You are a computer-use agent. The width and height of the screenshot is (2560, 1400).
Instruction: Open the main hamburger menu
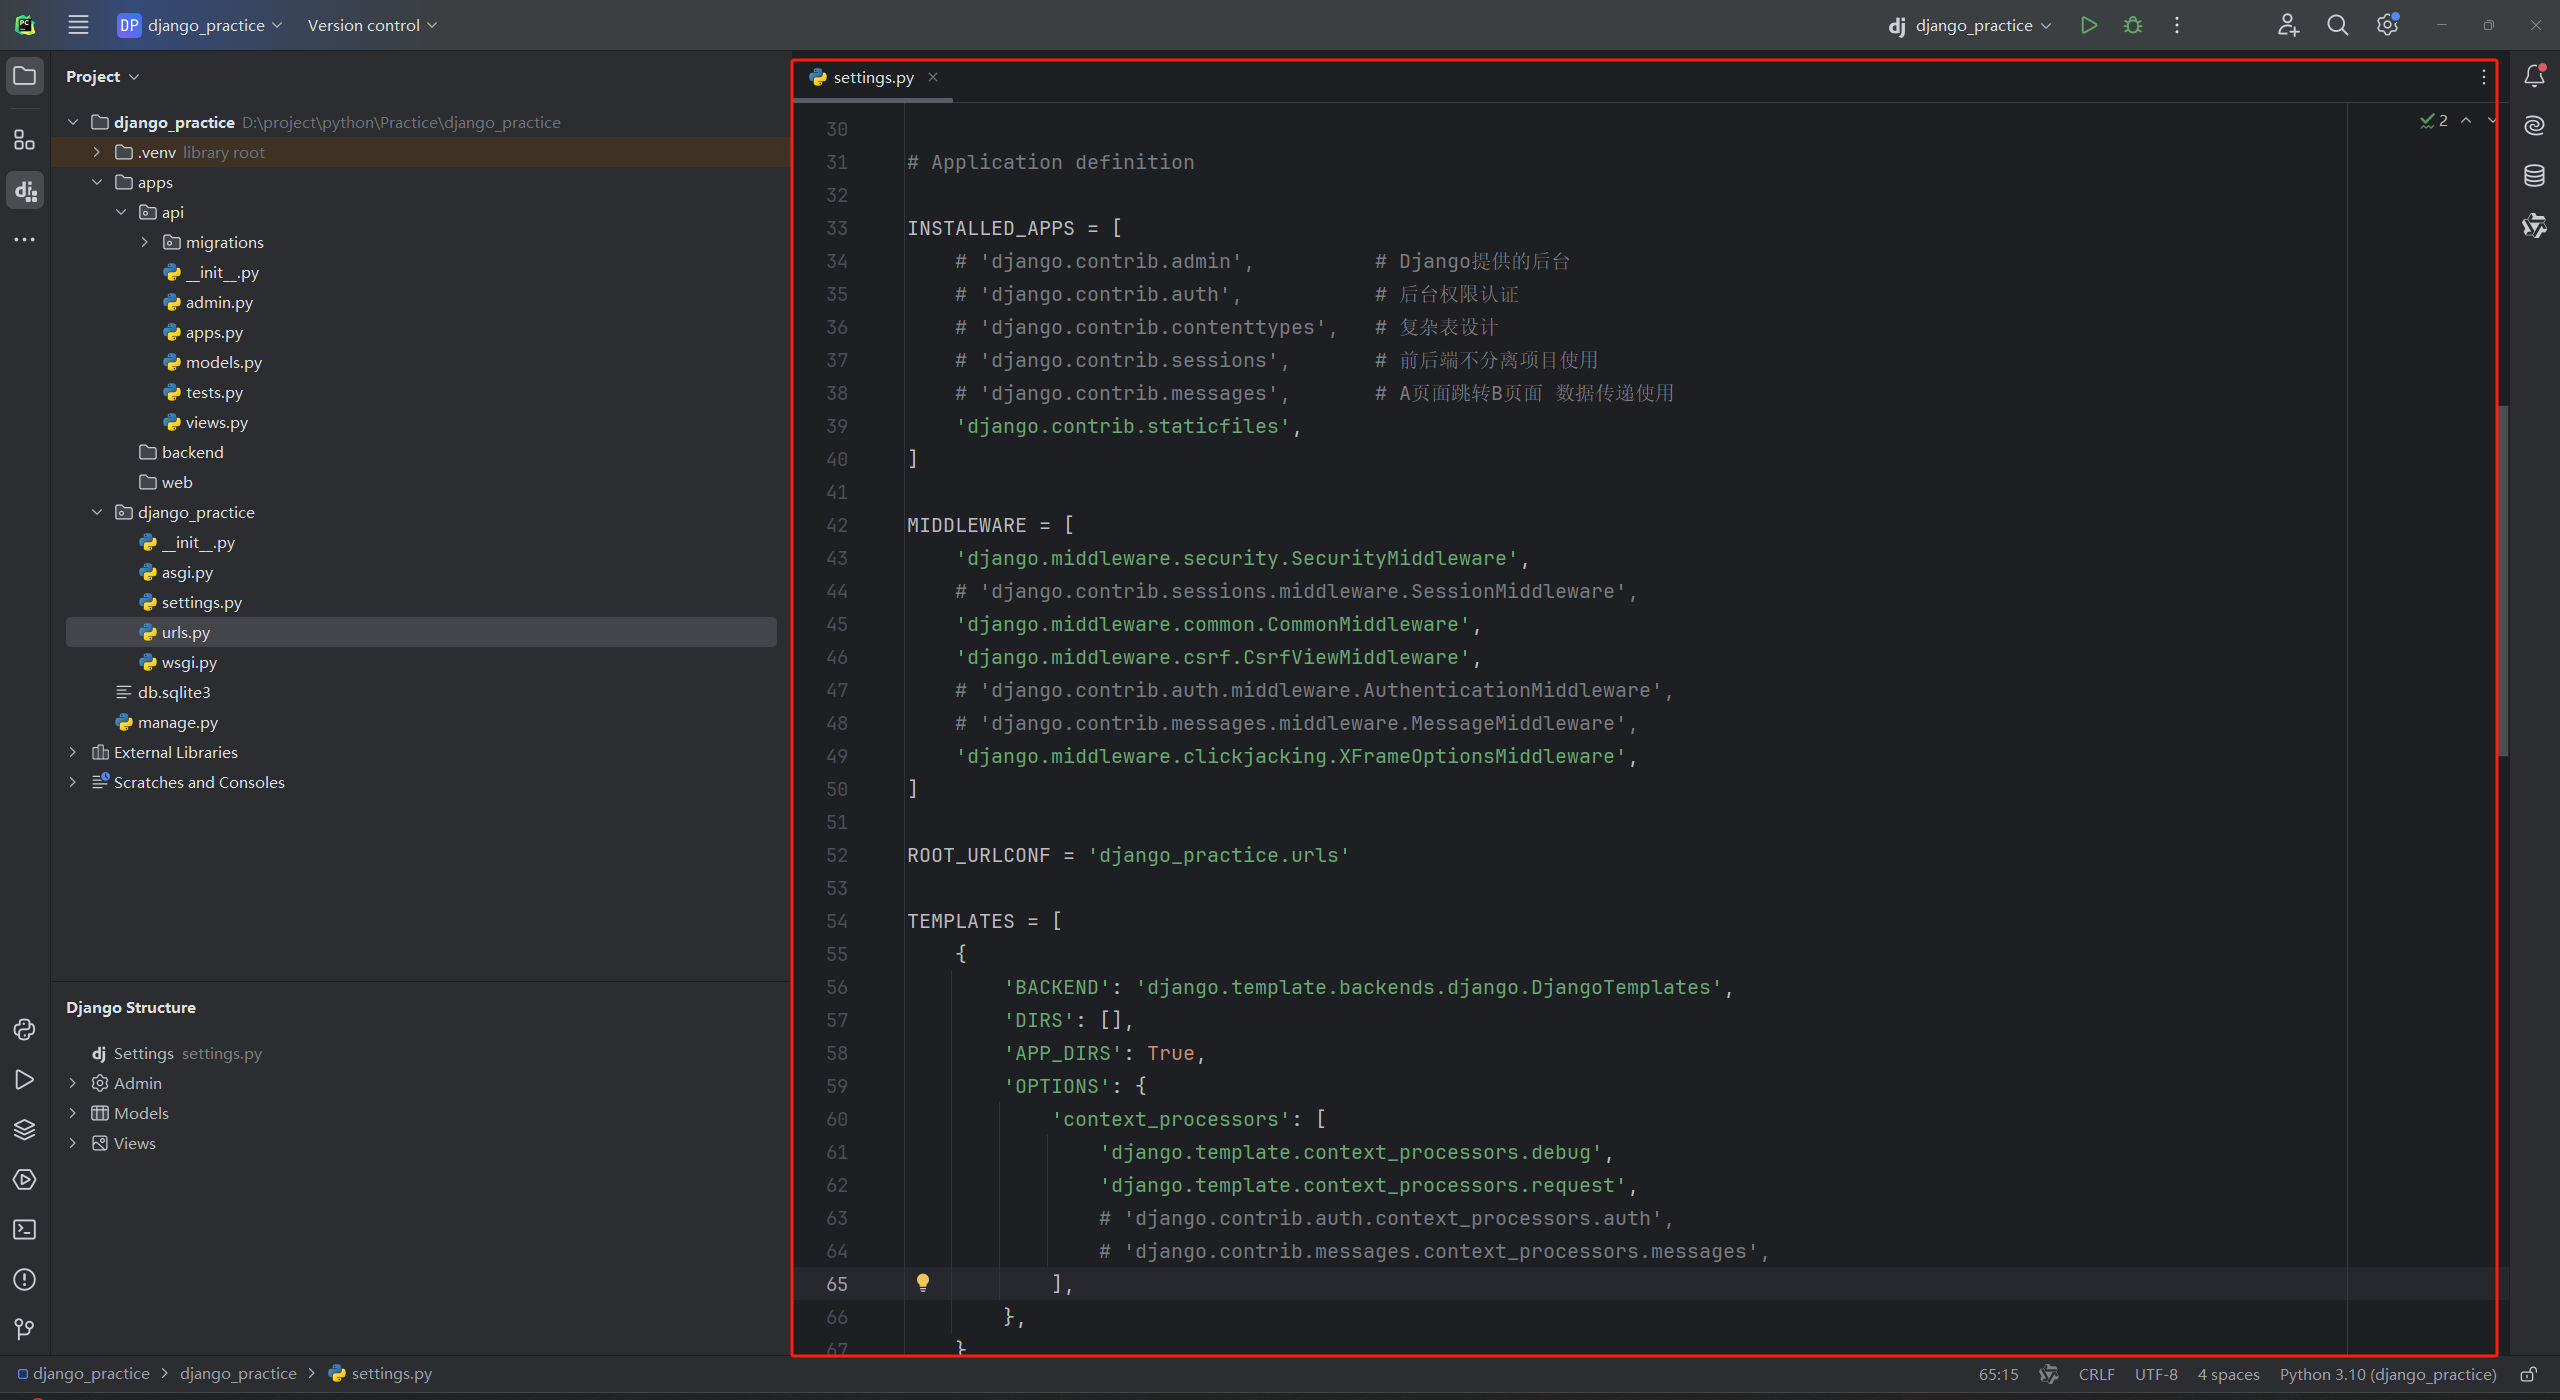click(x=78, y=25)
